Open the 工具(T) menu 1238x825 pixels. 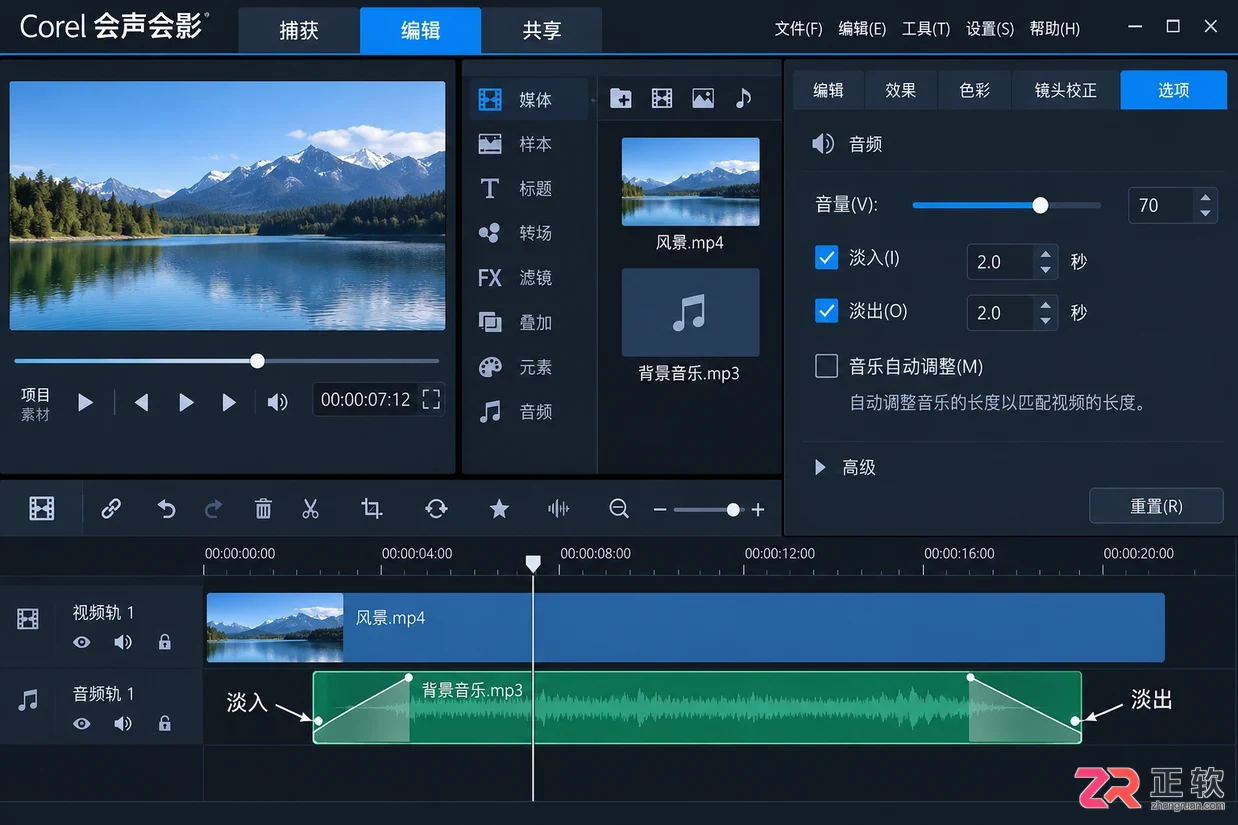click(x=926, y=29)
